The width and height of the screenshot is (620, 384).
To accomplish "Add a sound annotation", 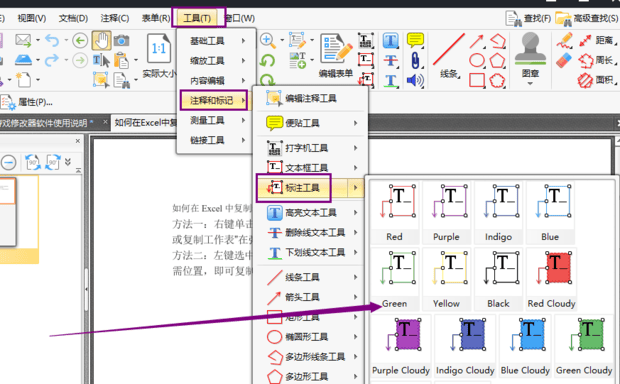I will [x=415, y=80].
